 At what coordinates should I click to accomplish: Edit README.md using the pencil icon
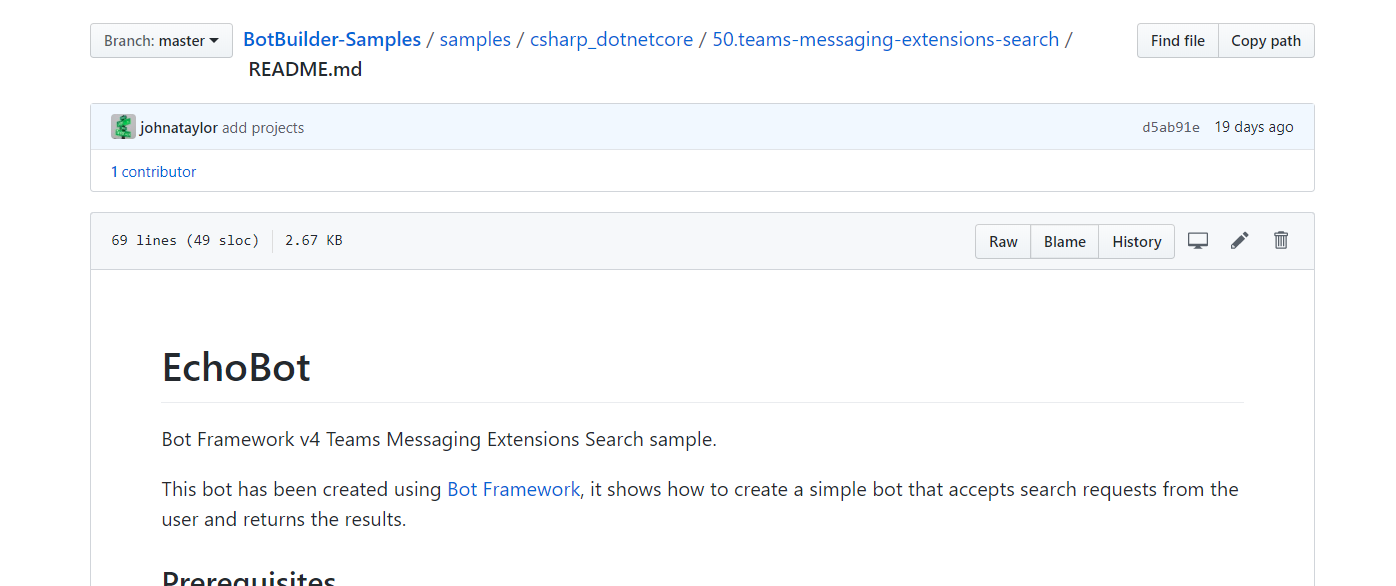(x=1239, y=240)
